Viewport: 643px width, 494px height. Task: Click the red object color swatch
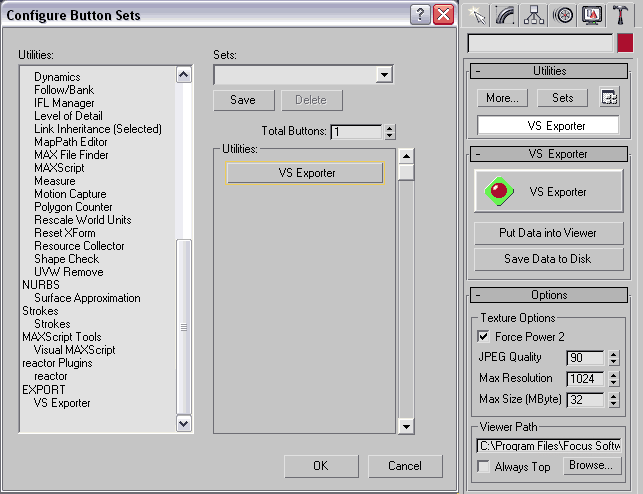[625, 43]
